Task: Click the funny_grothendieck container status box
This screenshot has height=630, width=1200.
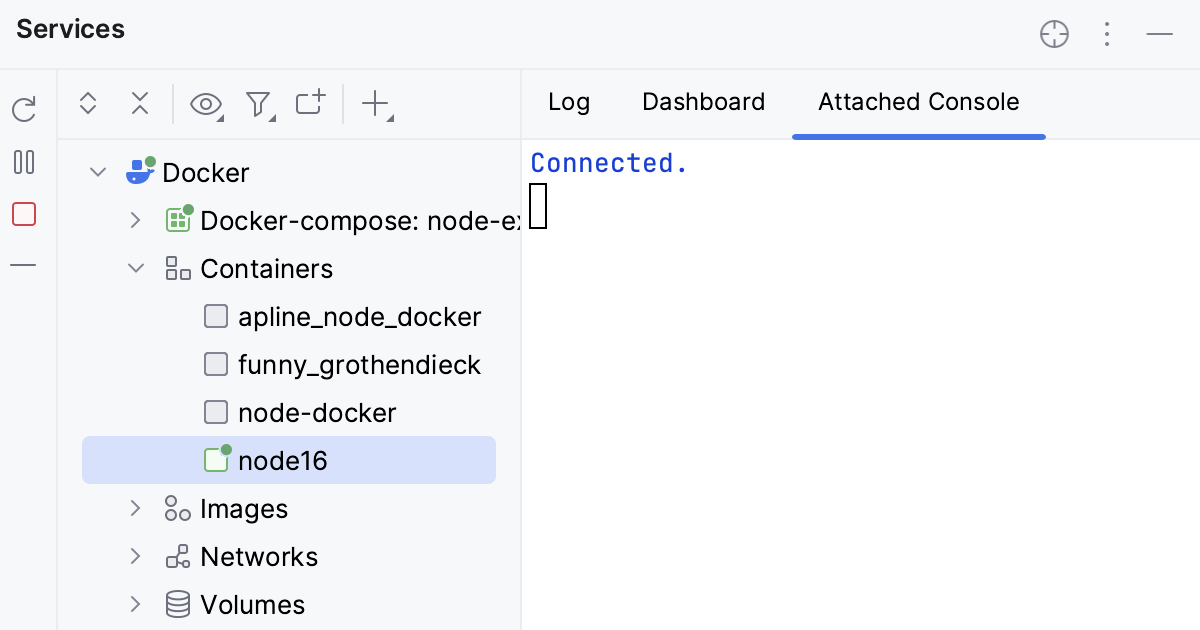Action: (216, 364)
